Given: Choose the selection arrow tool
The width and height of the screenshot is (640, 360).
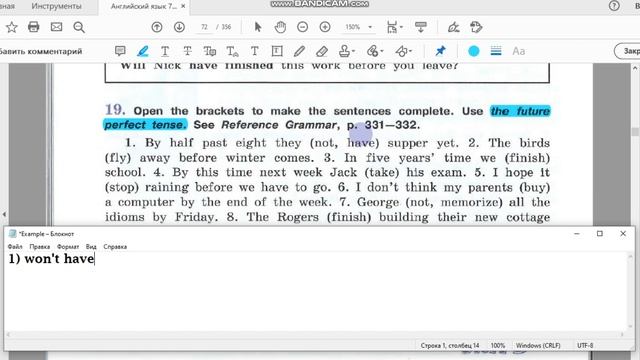Looking at the screenshot, I should coord(258,27).
